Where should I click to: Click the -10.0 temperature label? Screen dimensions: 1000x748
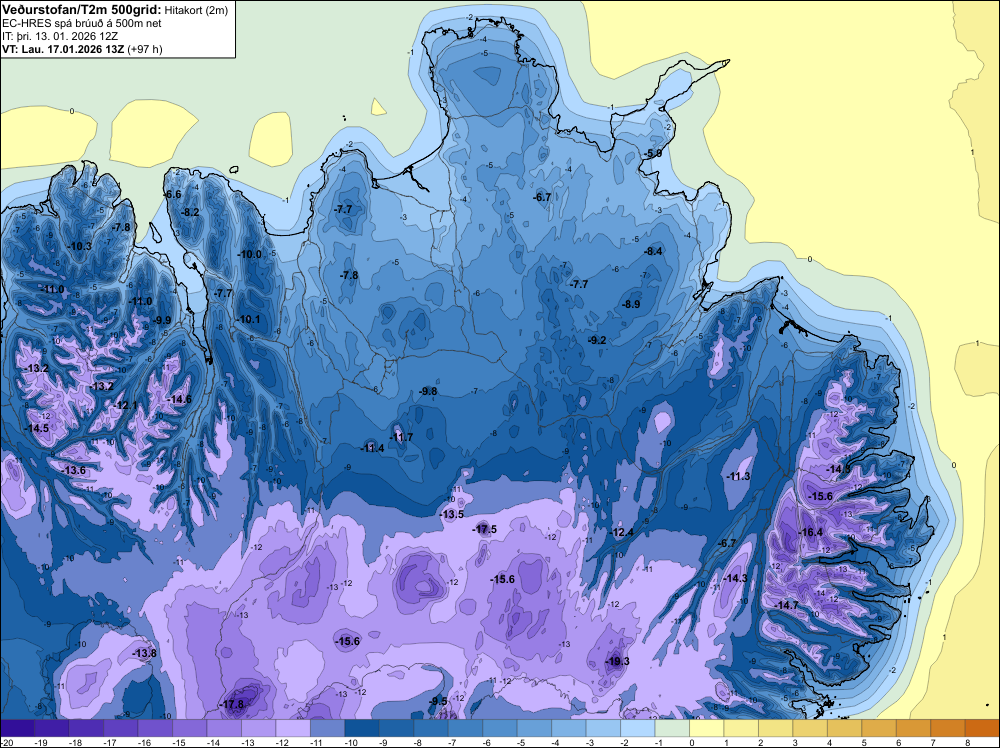(250, 254)
